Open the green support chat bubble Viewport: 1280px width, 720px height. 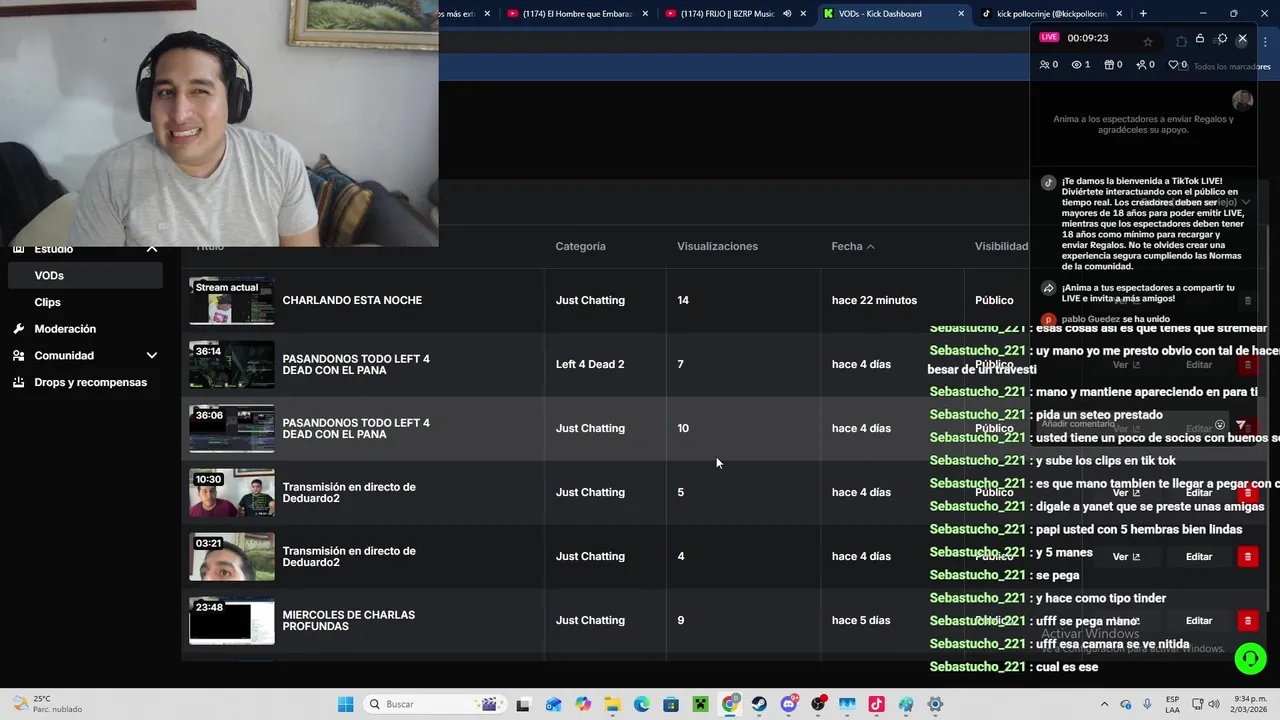pyautogui.click(x=1249, y=658)
